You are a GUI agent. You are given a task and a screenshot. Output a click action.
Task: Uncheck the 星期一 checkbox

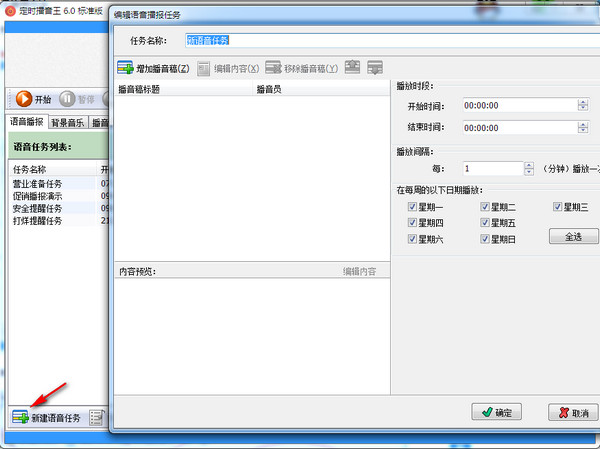point(412,207)
